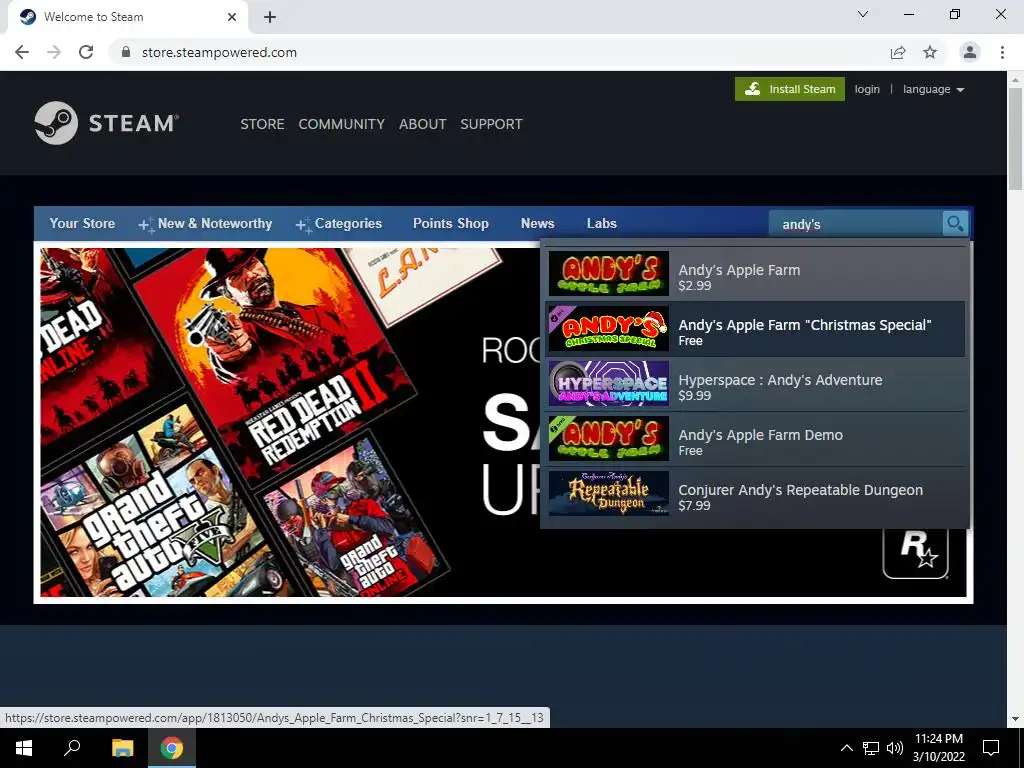Click Chrome back arrow

click(x=22, y=52)
